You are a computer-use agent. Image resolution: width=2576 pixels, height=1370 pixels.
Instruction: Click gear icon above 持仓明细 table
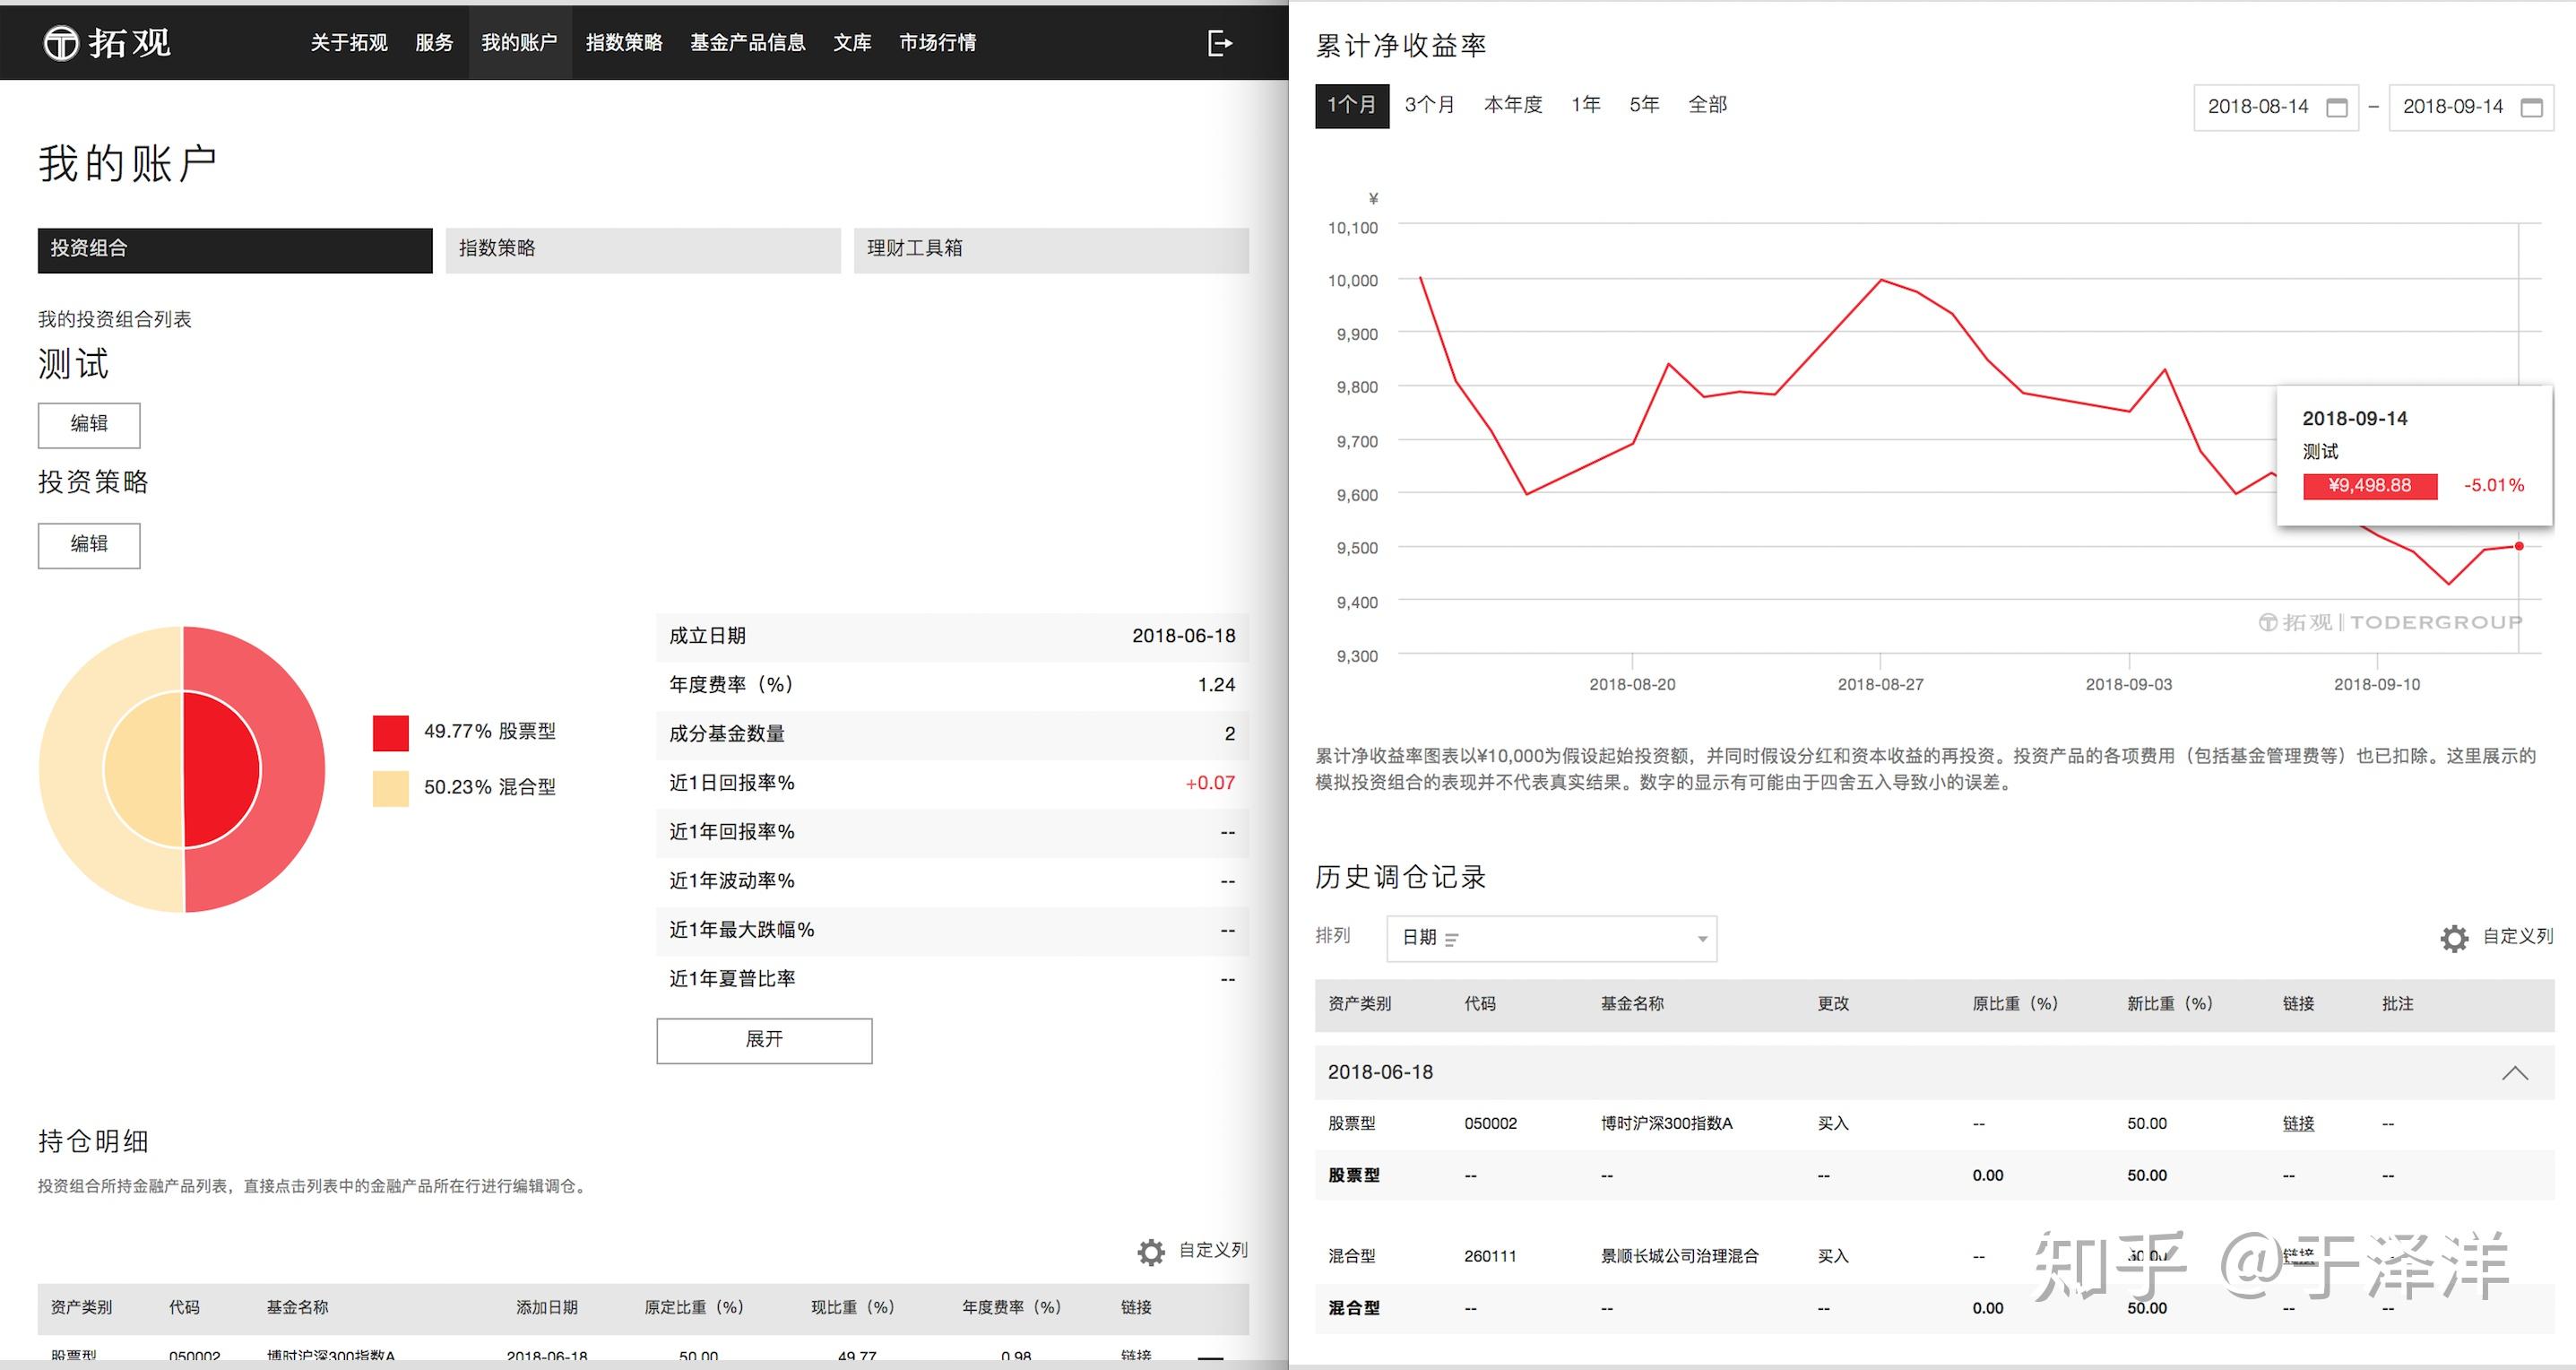(x=1151, y=1252)
